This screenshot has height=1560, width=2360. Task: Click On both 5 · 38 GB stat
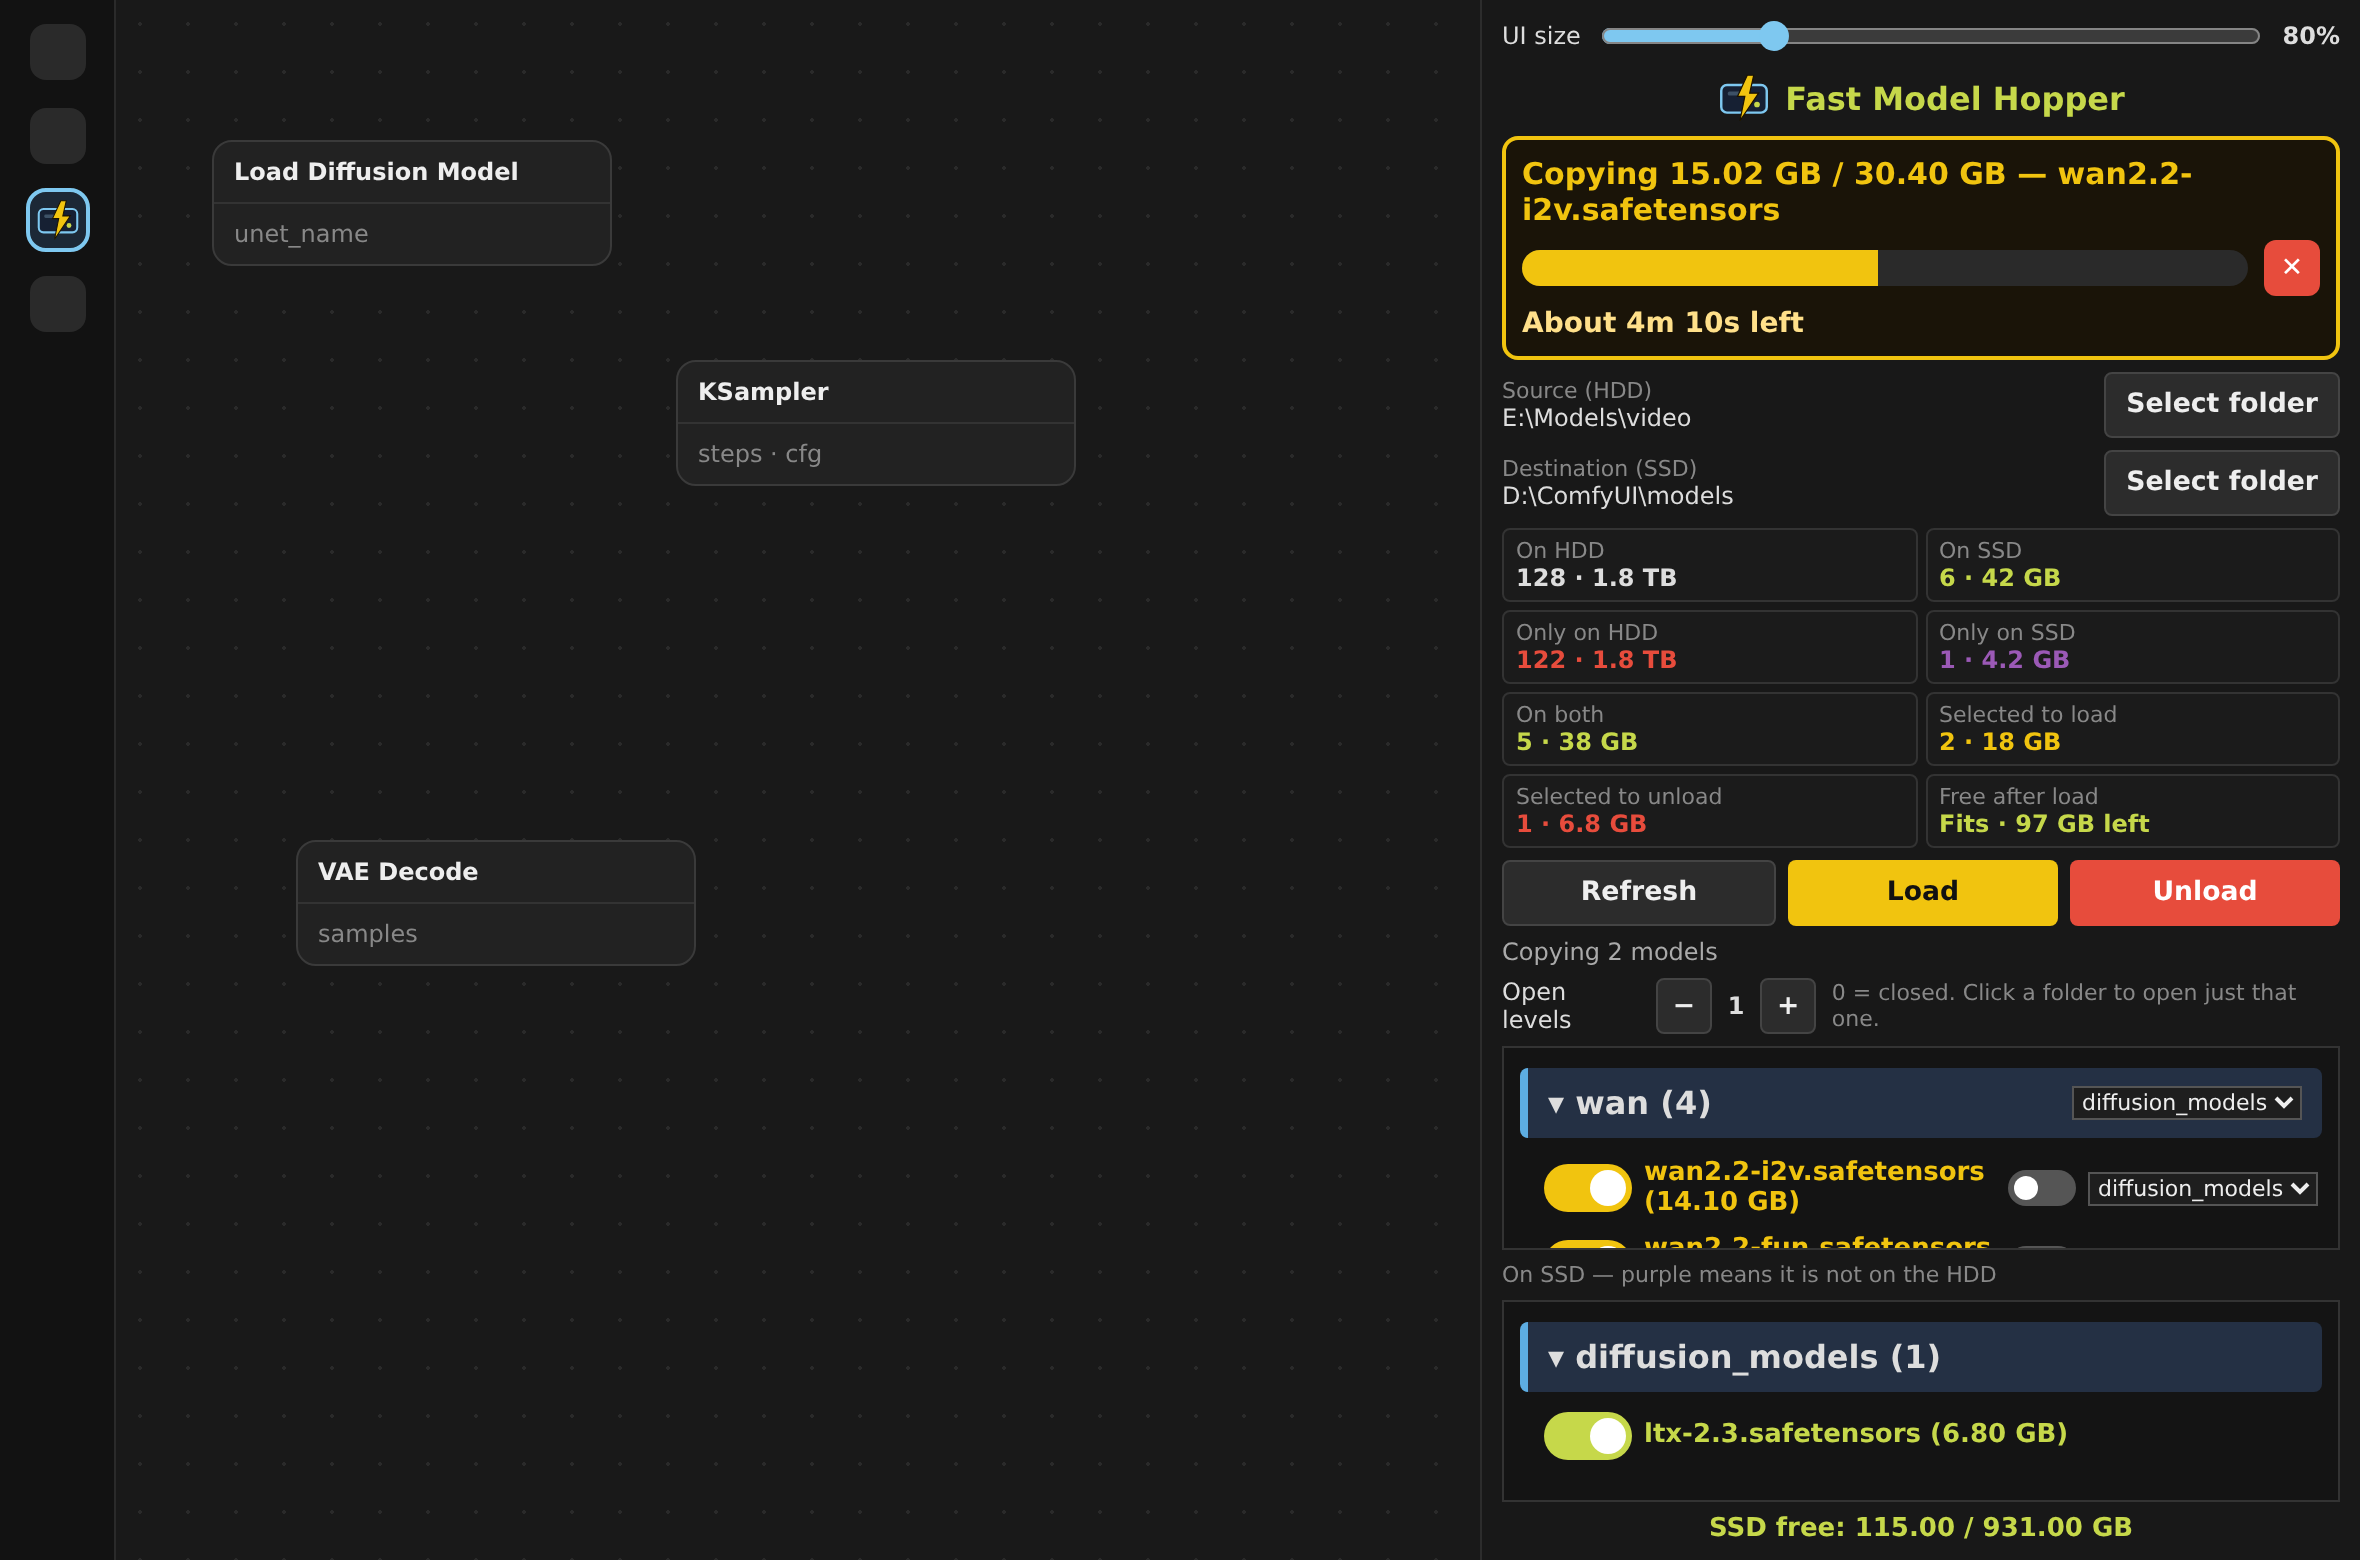1709,729
